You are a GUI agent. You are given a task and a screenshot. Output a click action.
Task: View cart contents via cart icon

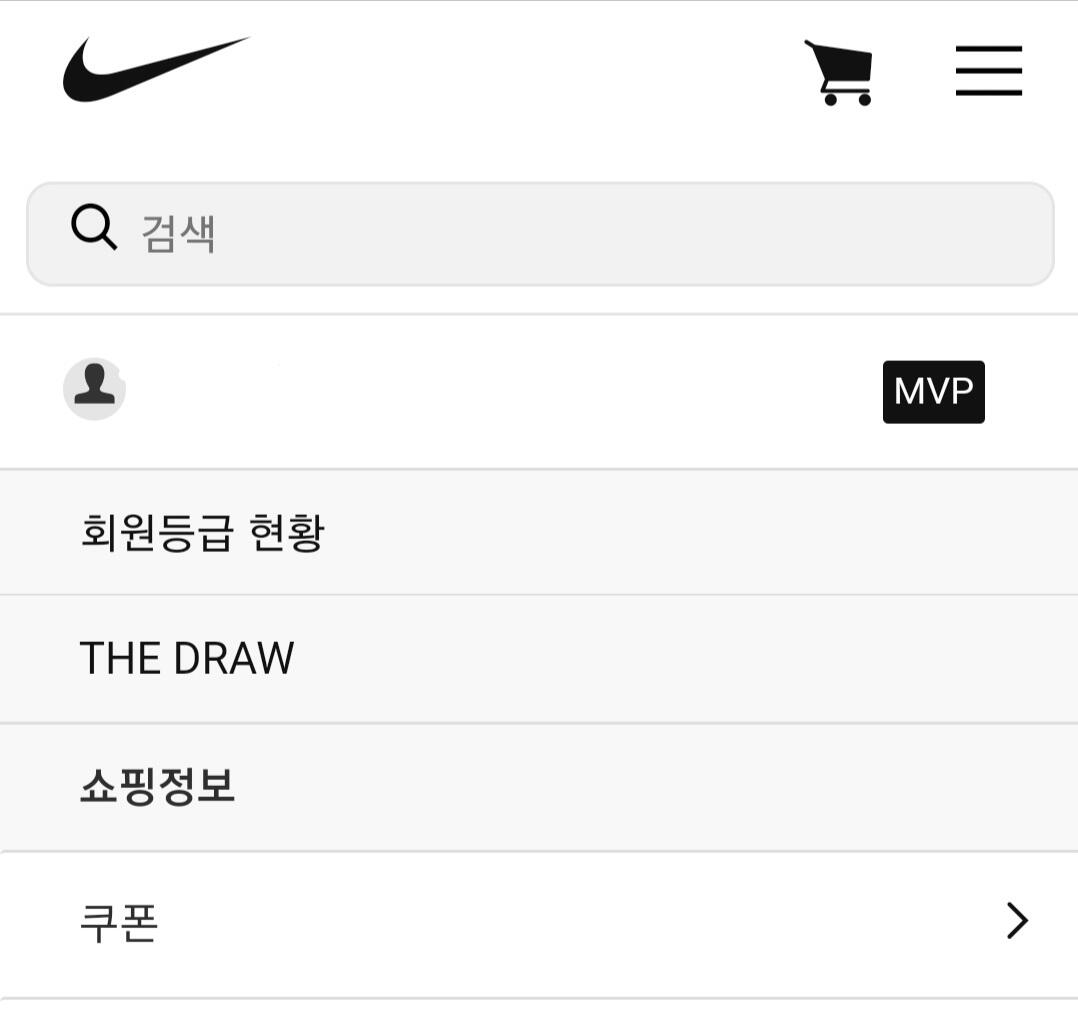coord(839,72)
